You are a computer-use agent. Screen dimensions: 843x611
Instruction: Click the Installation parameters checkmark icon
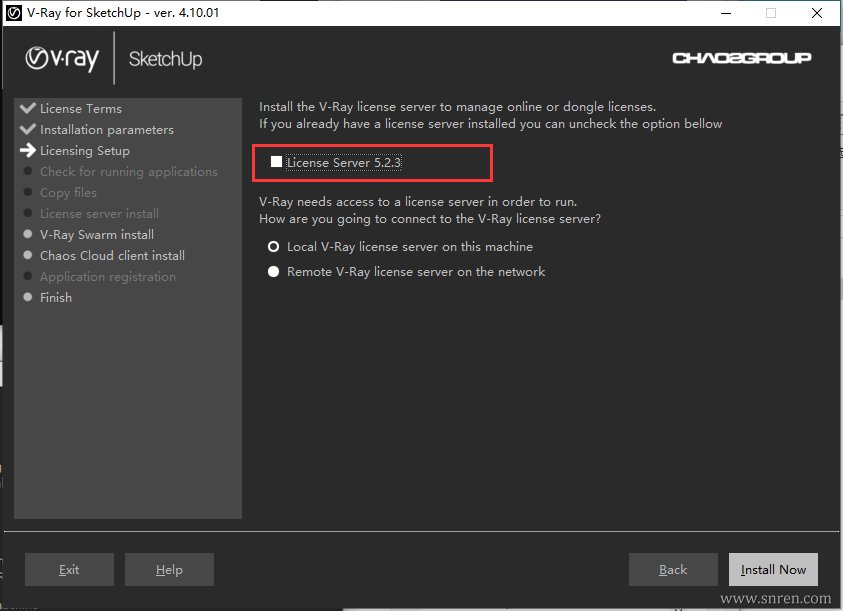(27, 129)
